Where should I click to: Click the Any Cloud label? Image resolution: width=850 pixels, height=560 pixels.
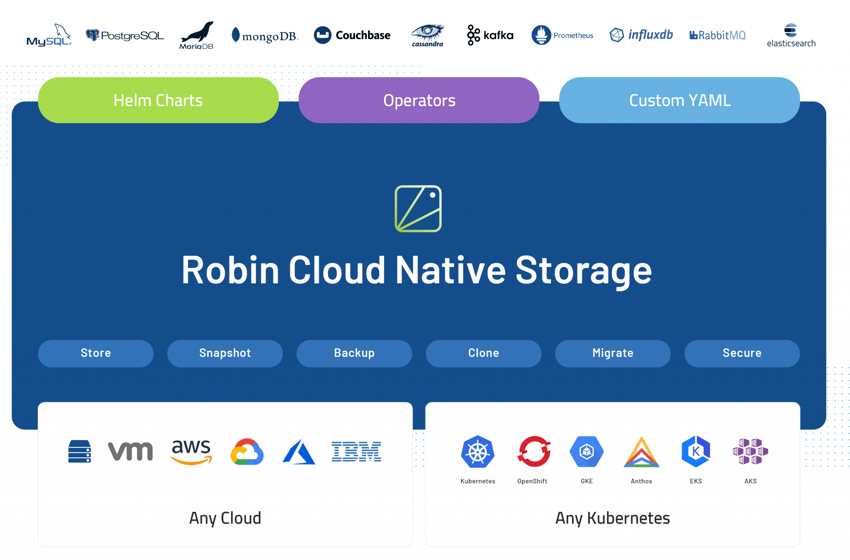(225, 518)
